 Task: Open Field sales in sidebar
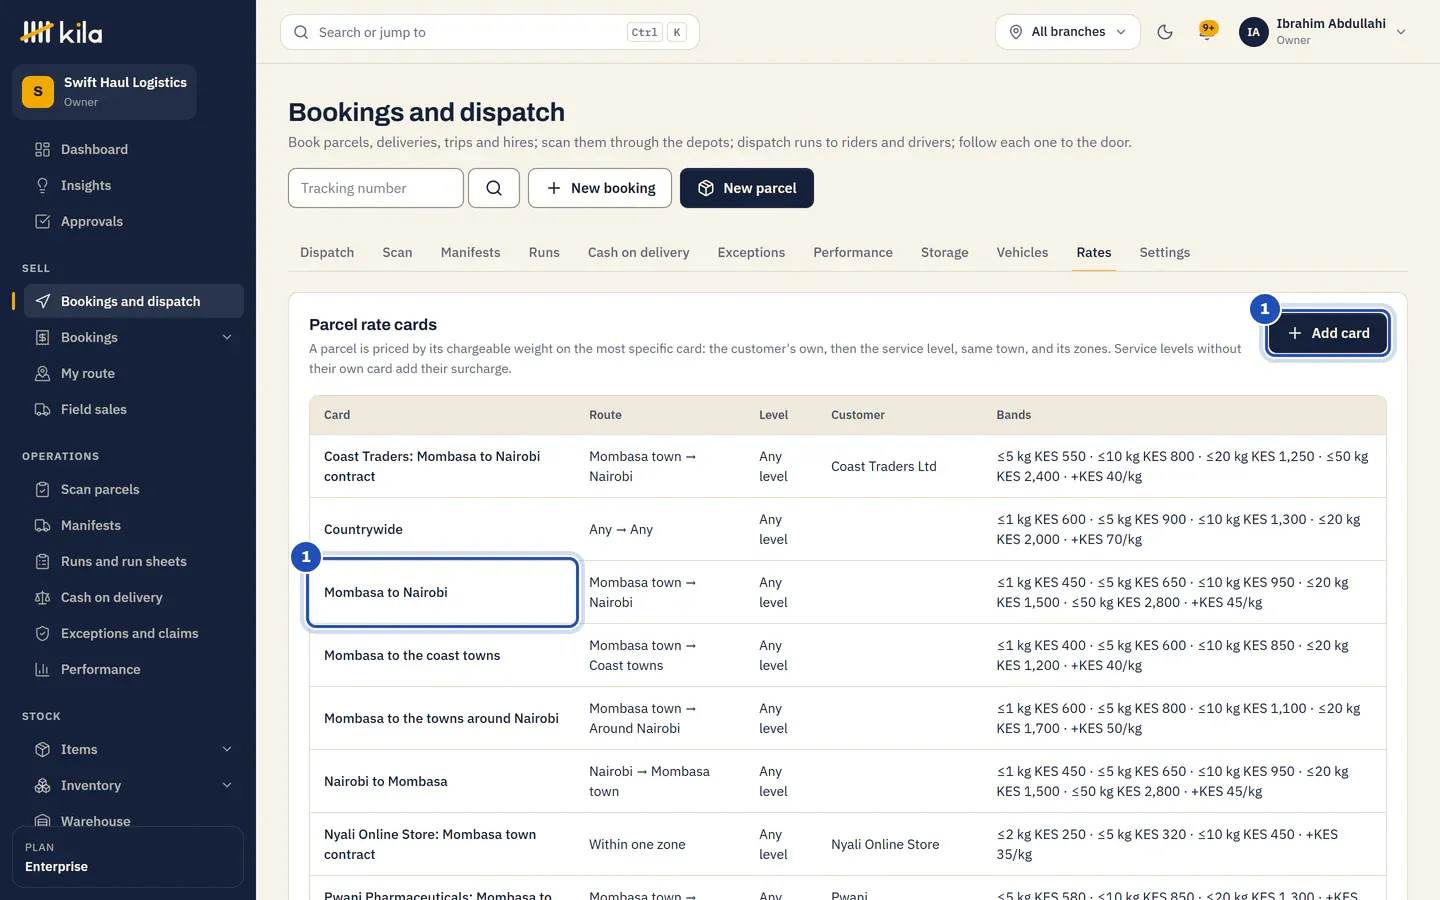(x=134, y=409)
